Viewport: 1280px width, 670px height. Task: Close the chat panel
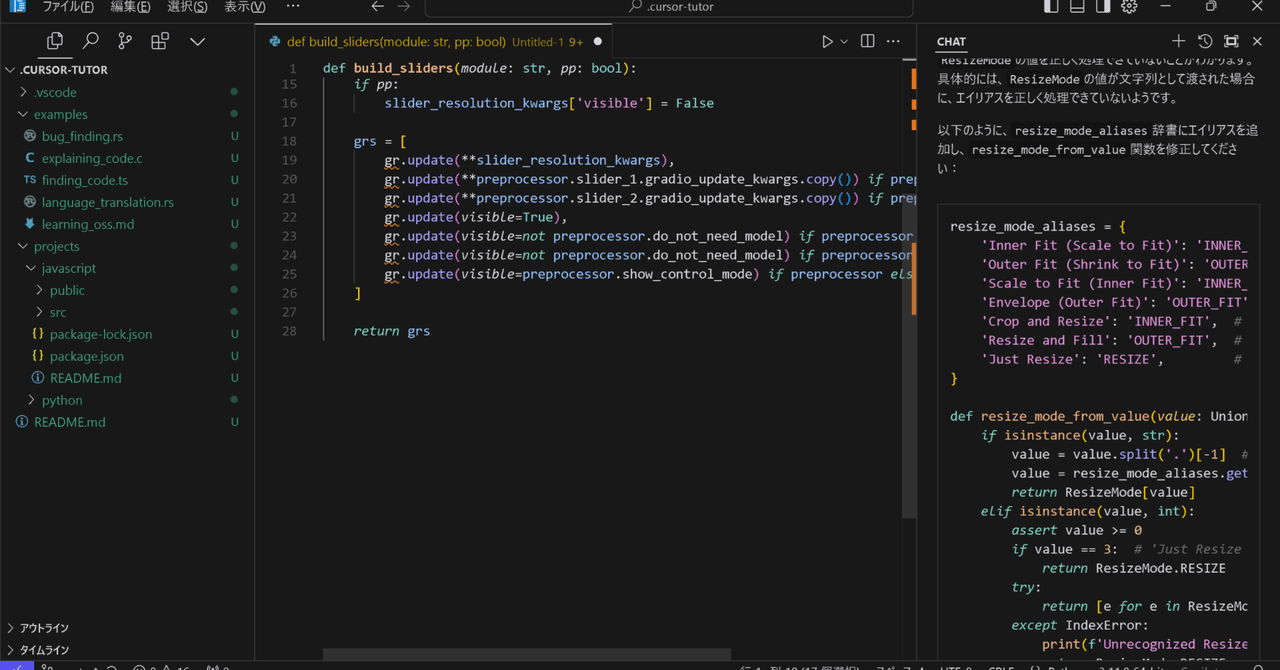pyautogui.click(x=1258, y=41)
